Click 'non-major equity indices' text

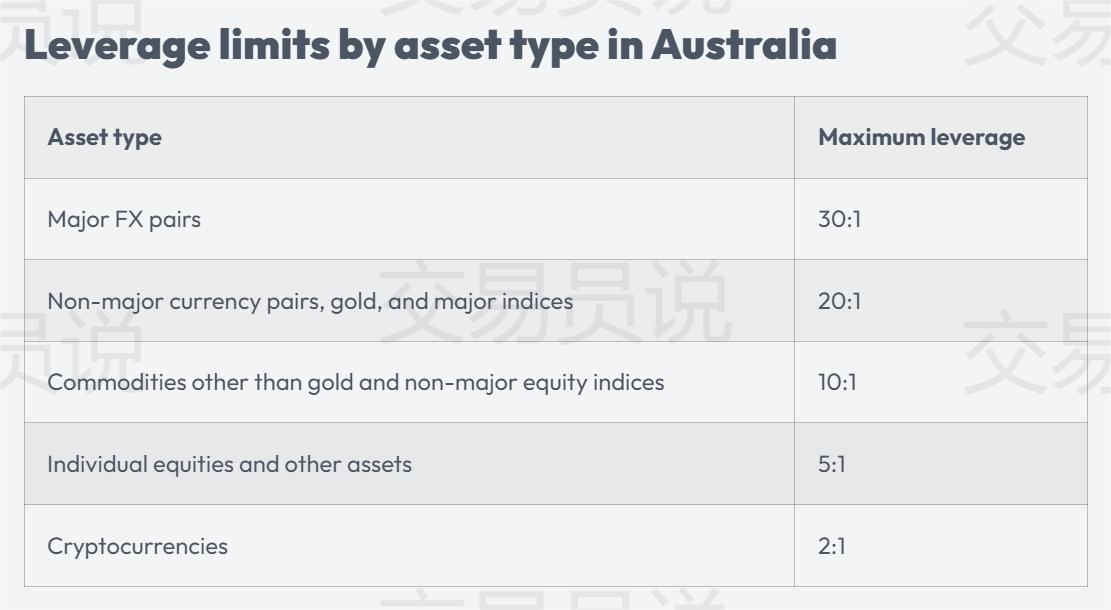[534, 383]
